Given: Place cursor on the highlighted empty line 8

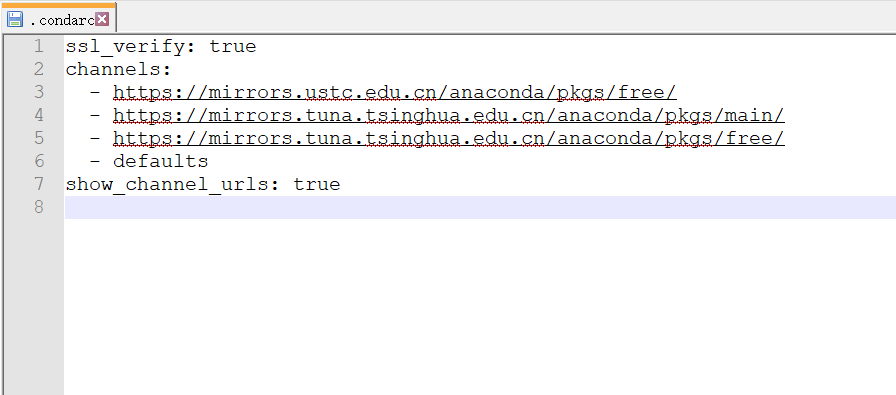Looking at the screenshot, I should point(480,207).
